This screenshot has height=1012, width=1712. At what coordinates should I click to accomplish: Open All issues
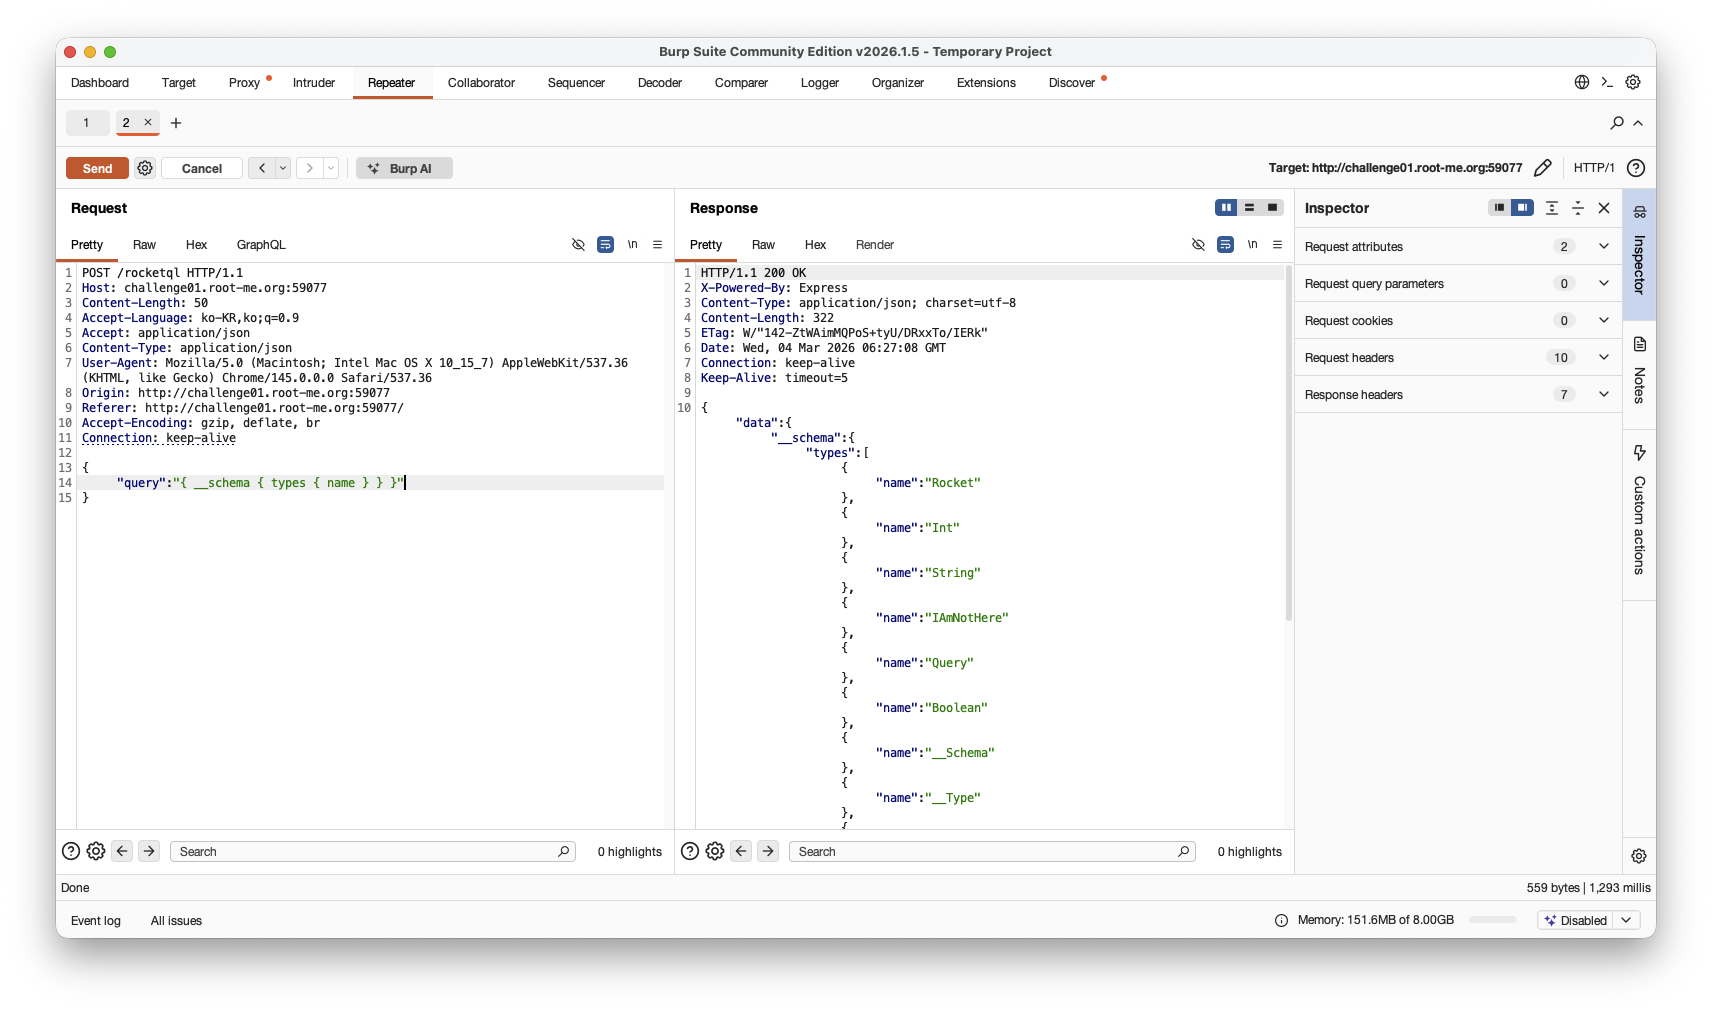(176, 921)
